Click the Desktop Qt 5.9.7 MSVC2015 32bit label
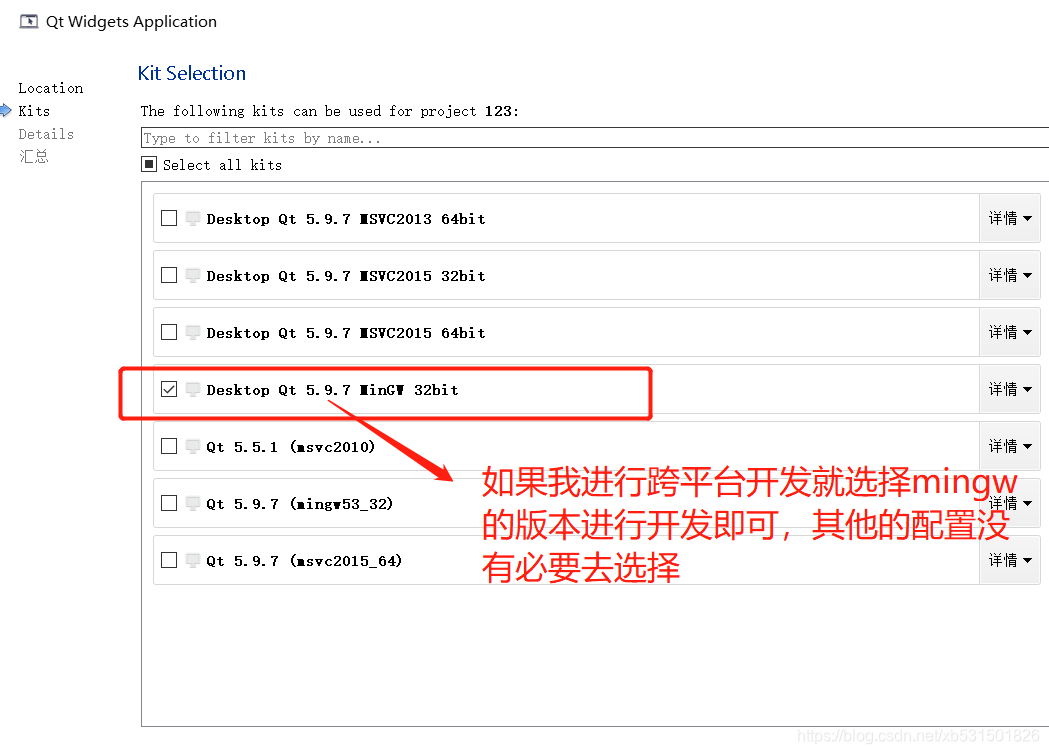1049x754 pixels. click(346, 276)
